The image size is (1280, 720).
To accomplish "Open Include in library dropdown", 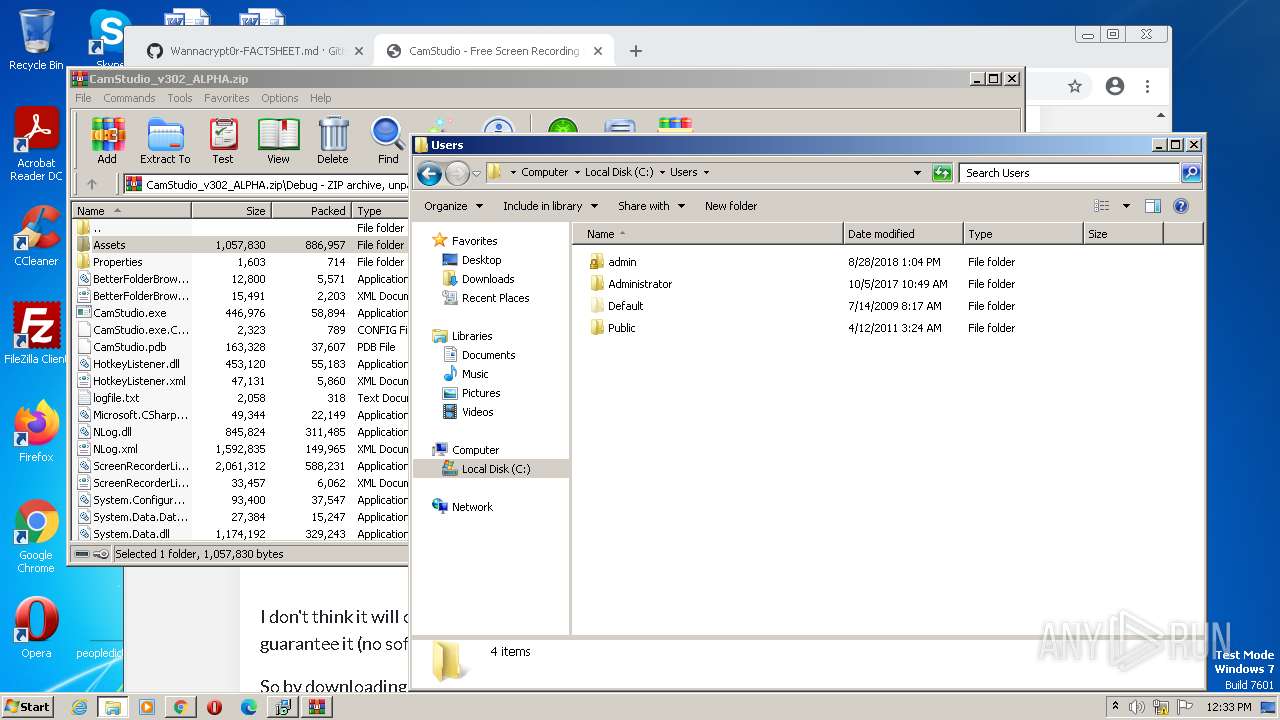I will tap(550, 206).
